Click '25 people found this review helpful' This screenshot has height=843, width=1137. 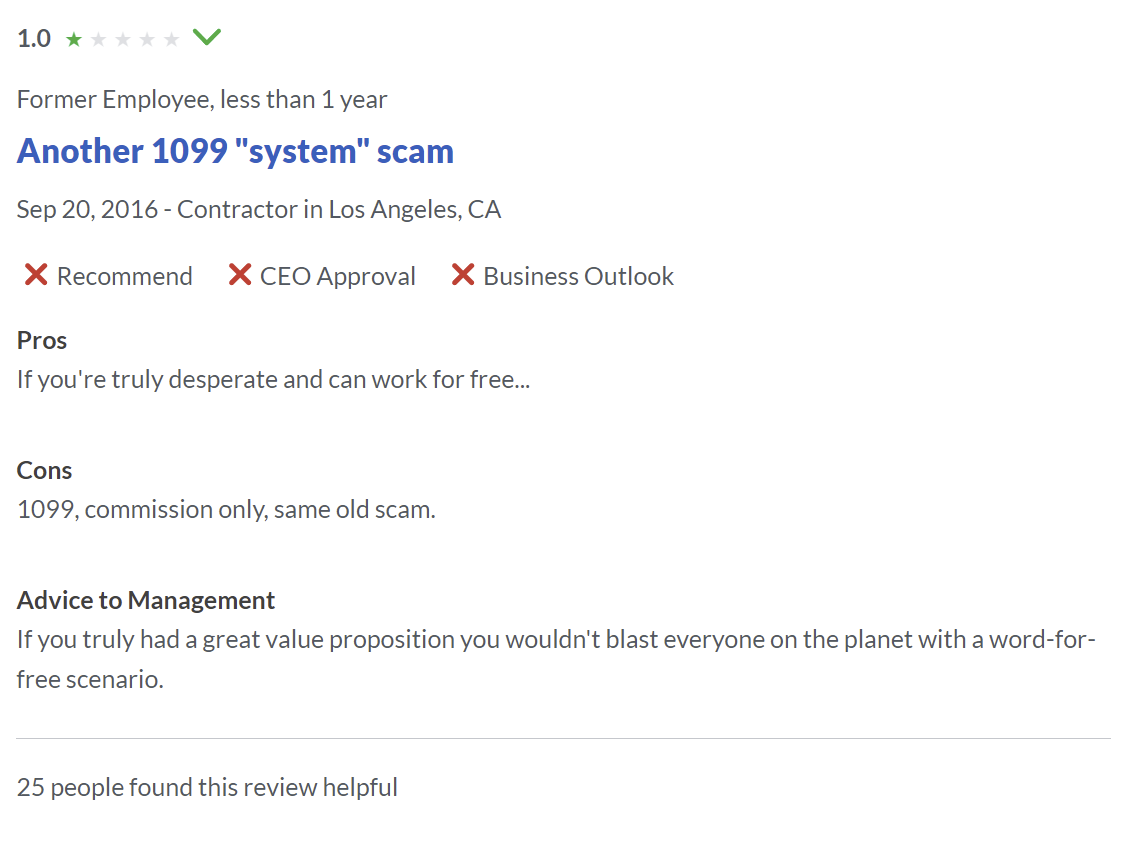(207, 787)
